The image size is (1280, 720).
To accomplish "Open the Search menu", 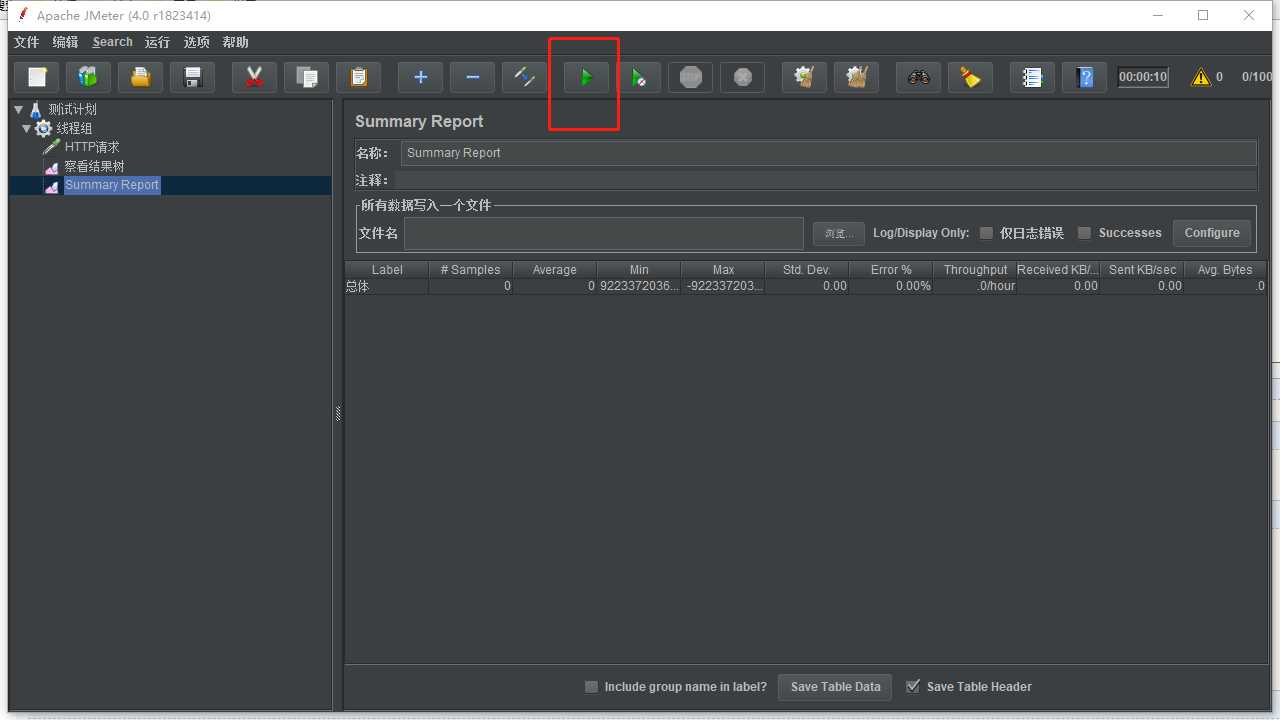I will click(112, 42).
